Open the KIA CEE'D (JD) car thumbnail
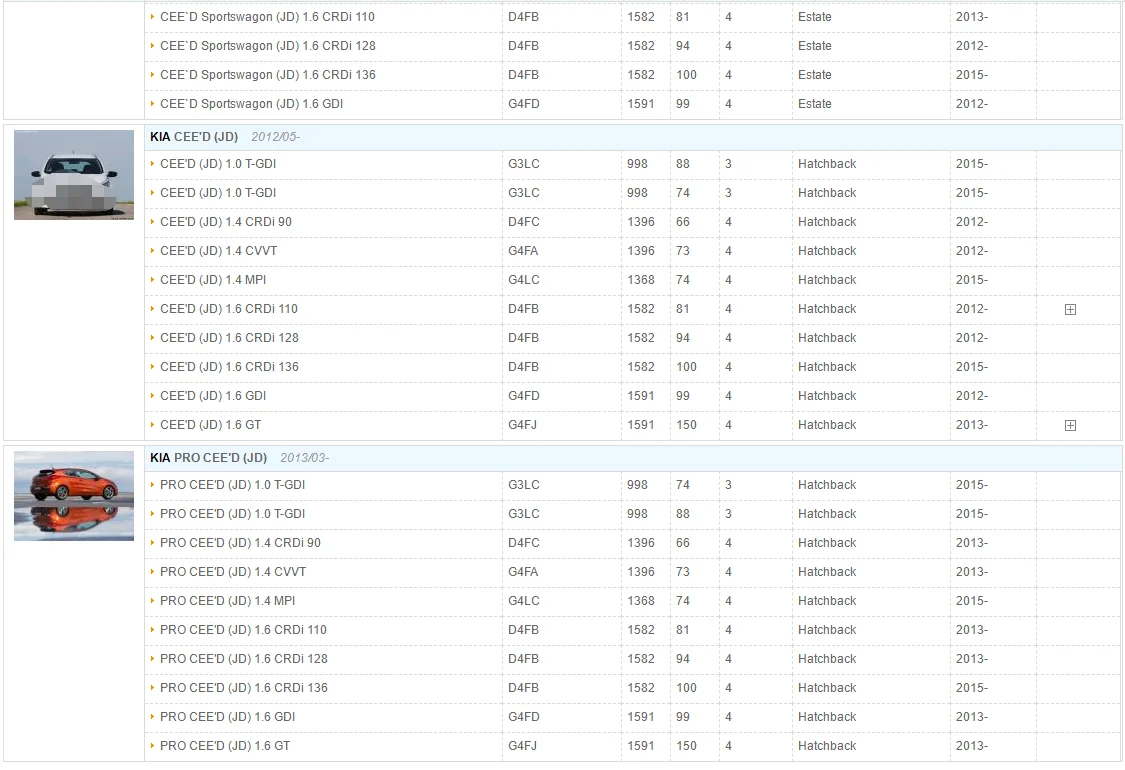The height and width of the screenshot is (770, 1125). [x=74, y=175]
